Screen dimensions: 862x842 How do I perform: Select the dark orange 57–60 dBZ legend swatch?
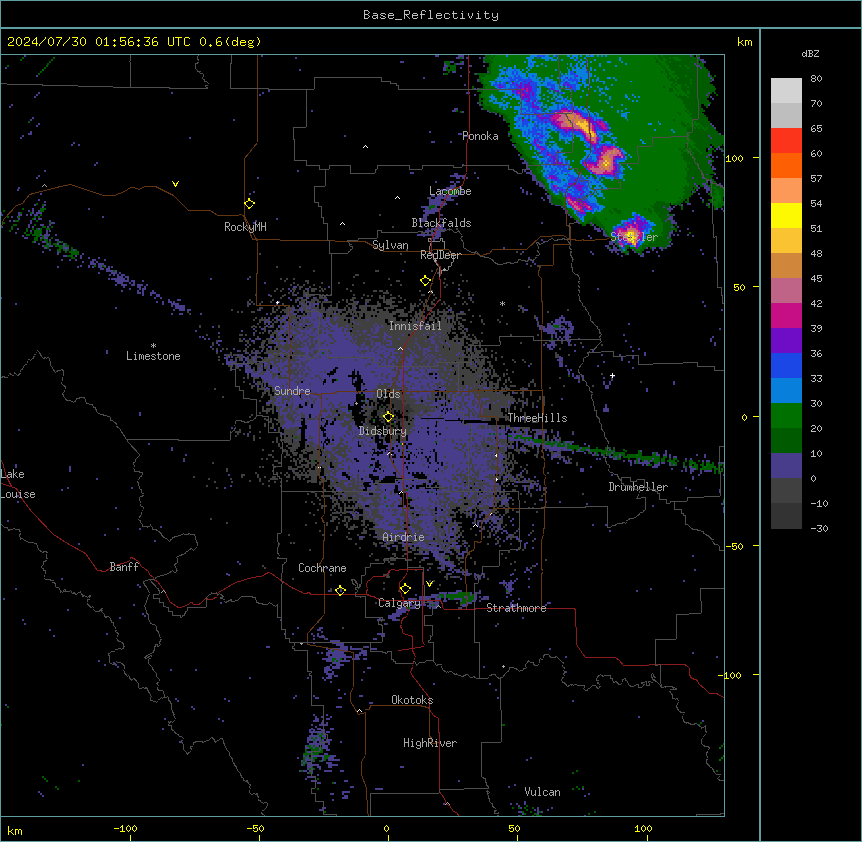[786, 165]
